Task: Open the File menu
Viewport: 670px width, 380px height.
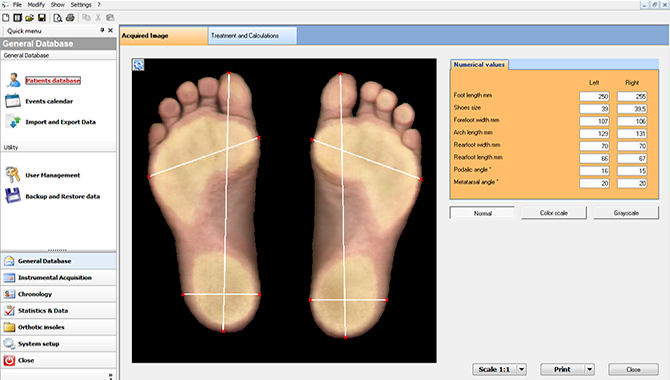Action: [x=17, y=5]
